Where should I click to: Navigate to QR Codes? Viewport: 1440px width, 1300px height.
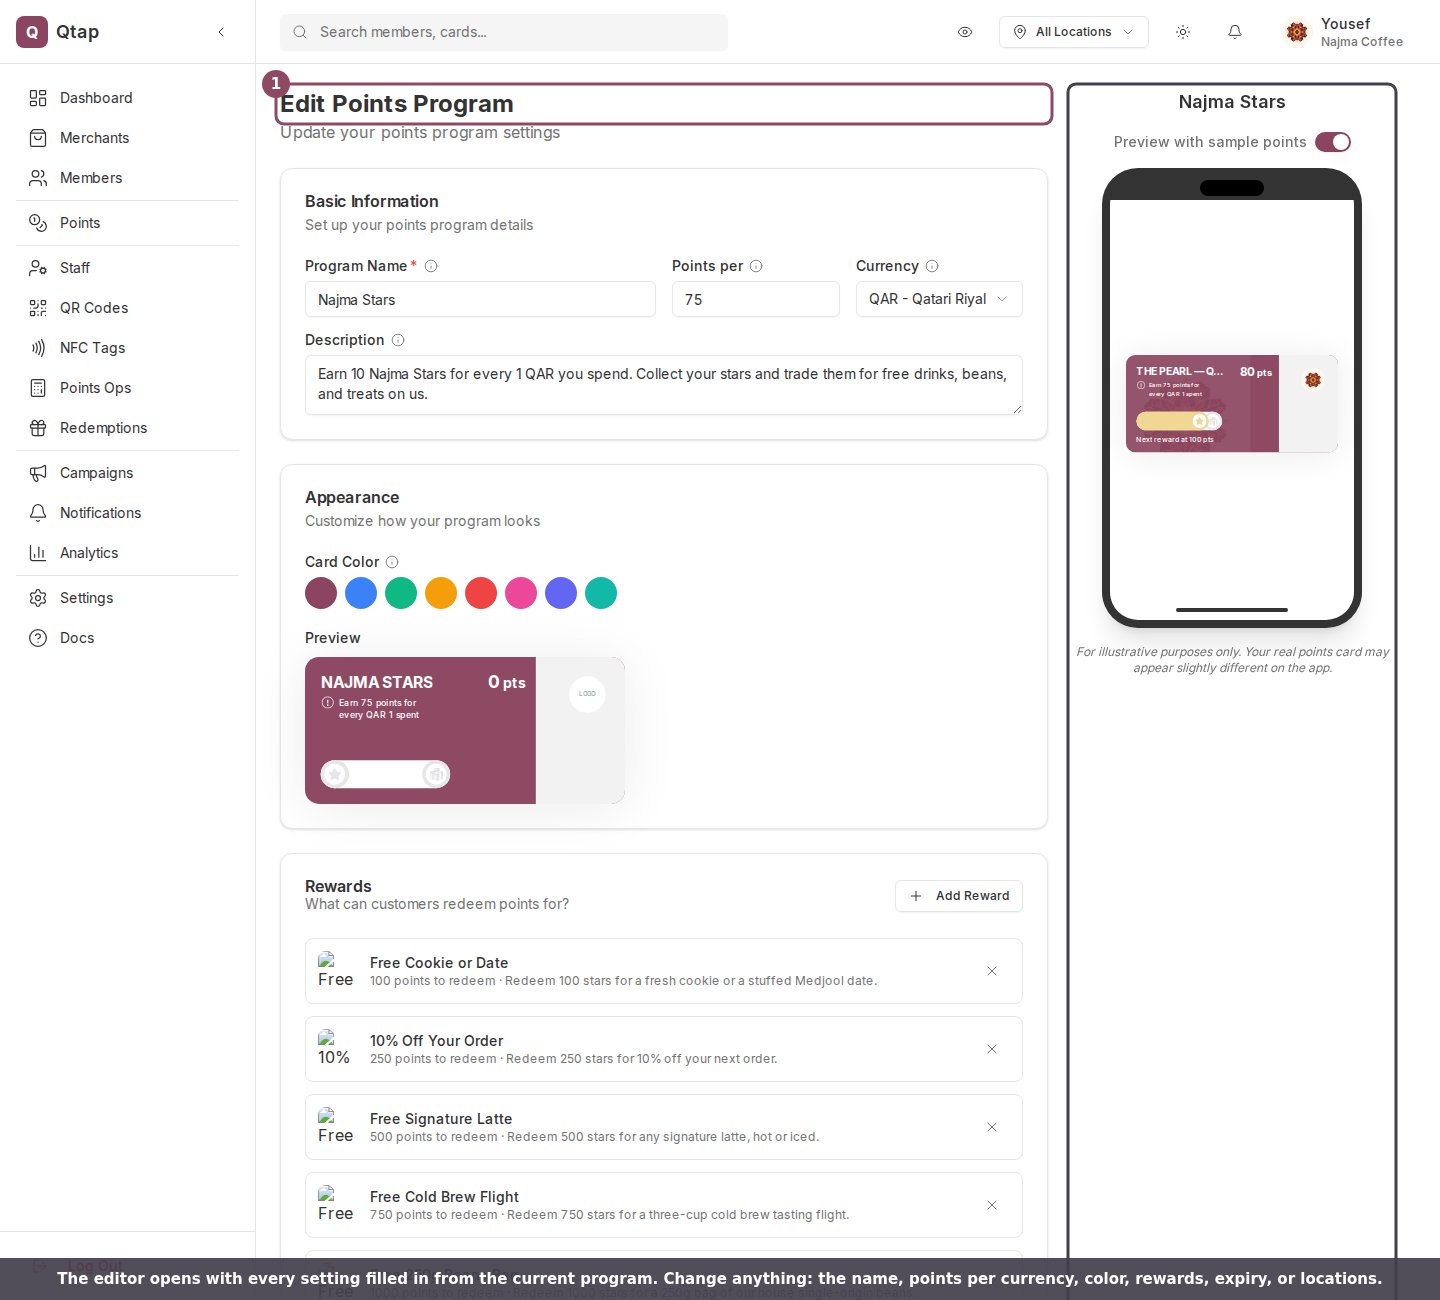(127, 308)
